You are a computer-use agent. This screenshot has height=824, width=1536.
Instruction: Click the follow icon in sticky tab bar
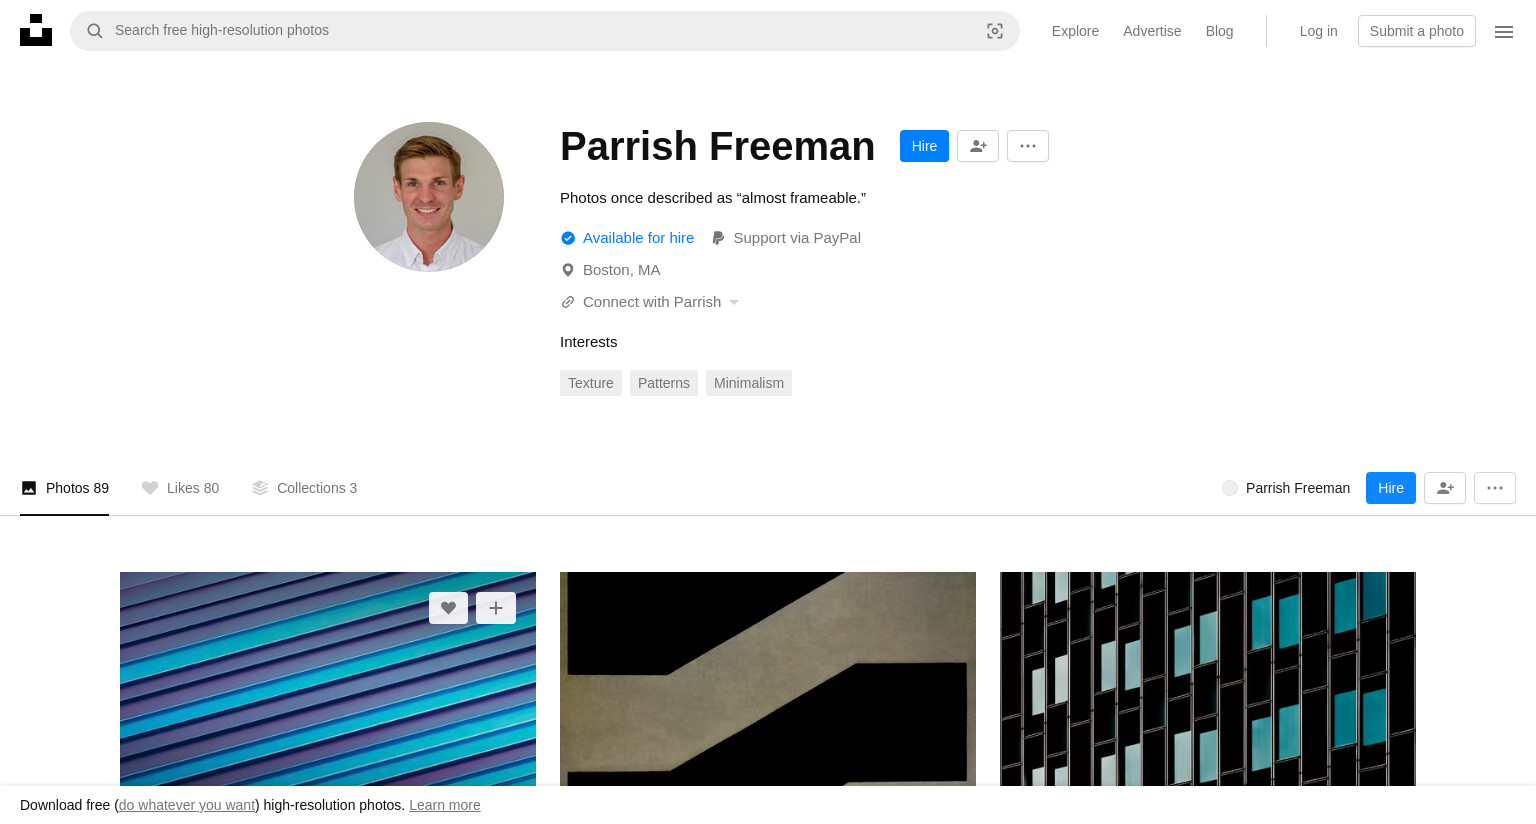[1445, 488]
